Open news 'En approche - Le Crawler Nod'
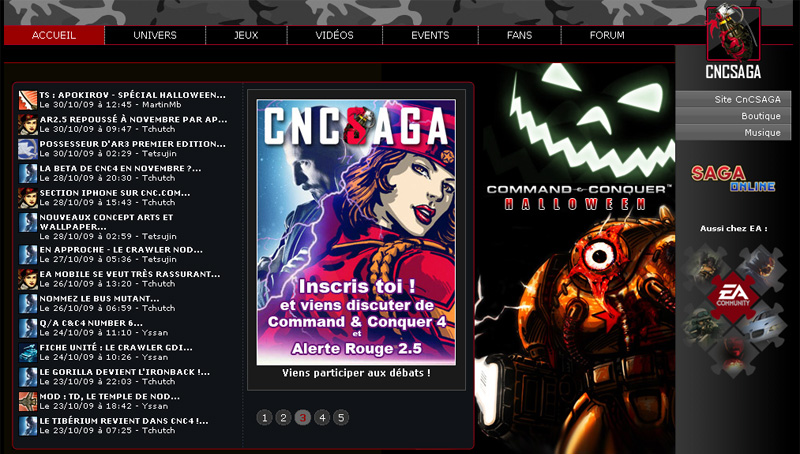 tap(121, 250)
